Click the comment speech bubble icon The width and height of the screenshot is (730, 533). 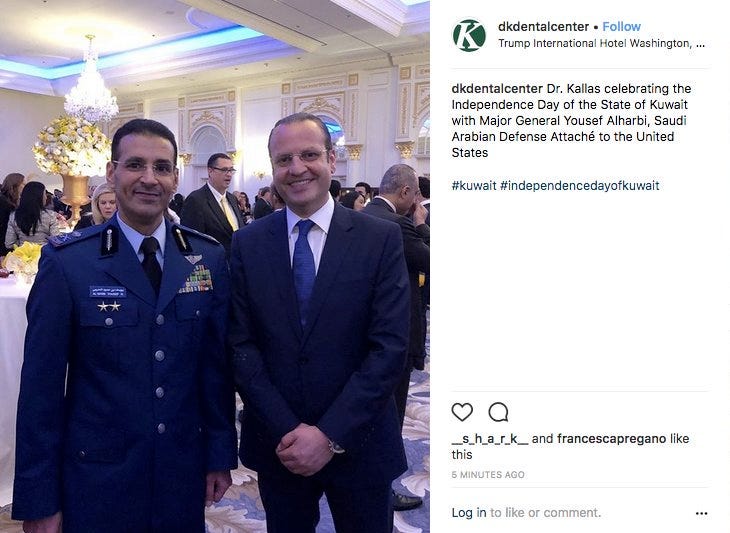point(498,412)
